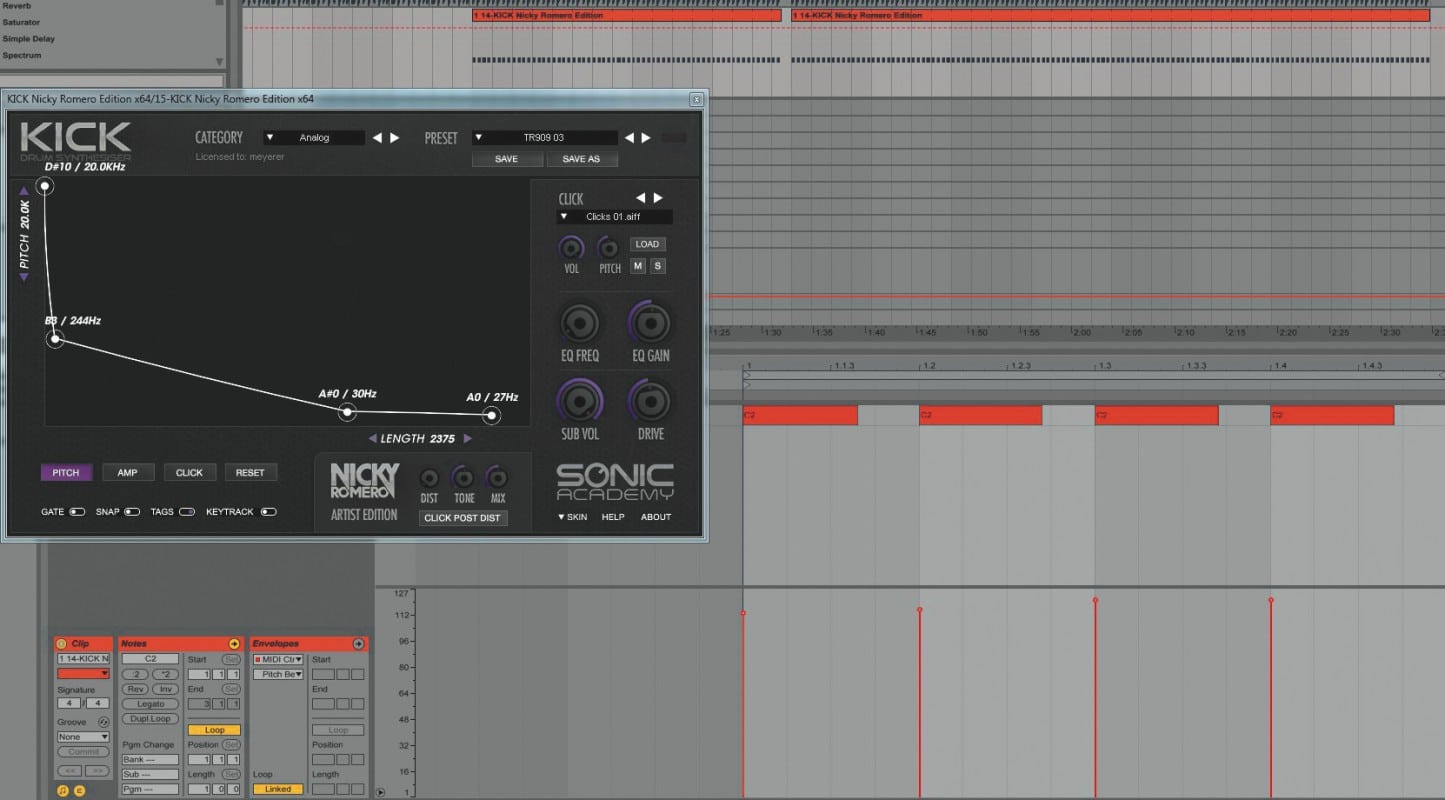
Task: Select B3 / 244Hz envelope node
Action: tap(56, 340)
